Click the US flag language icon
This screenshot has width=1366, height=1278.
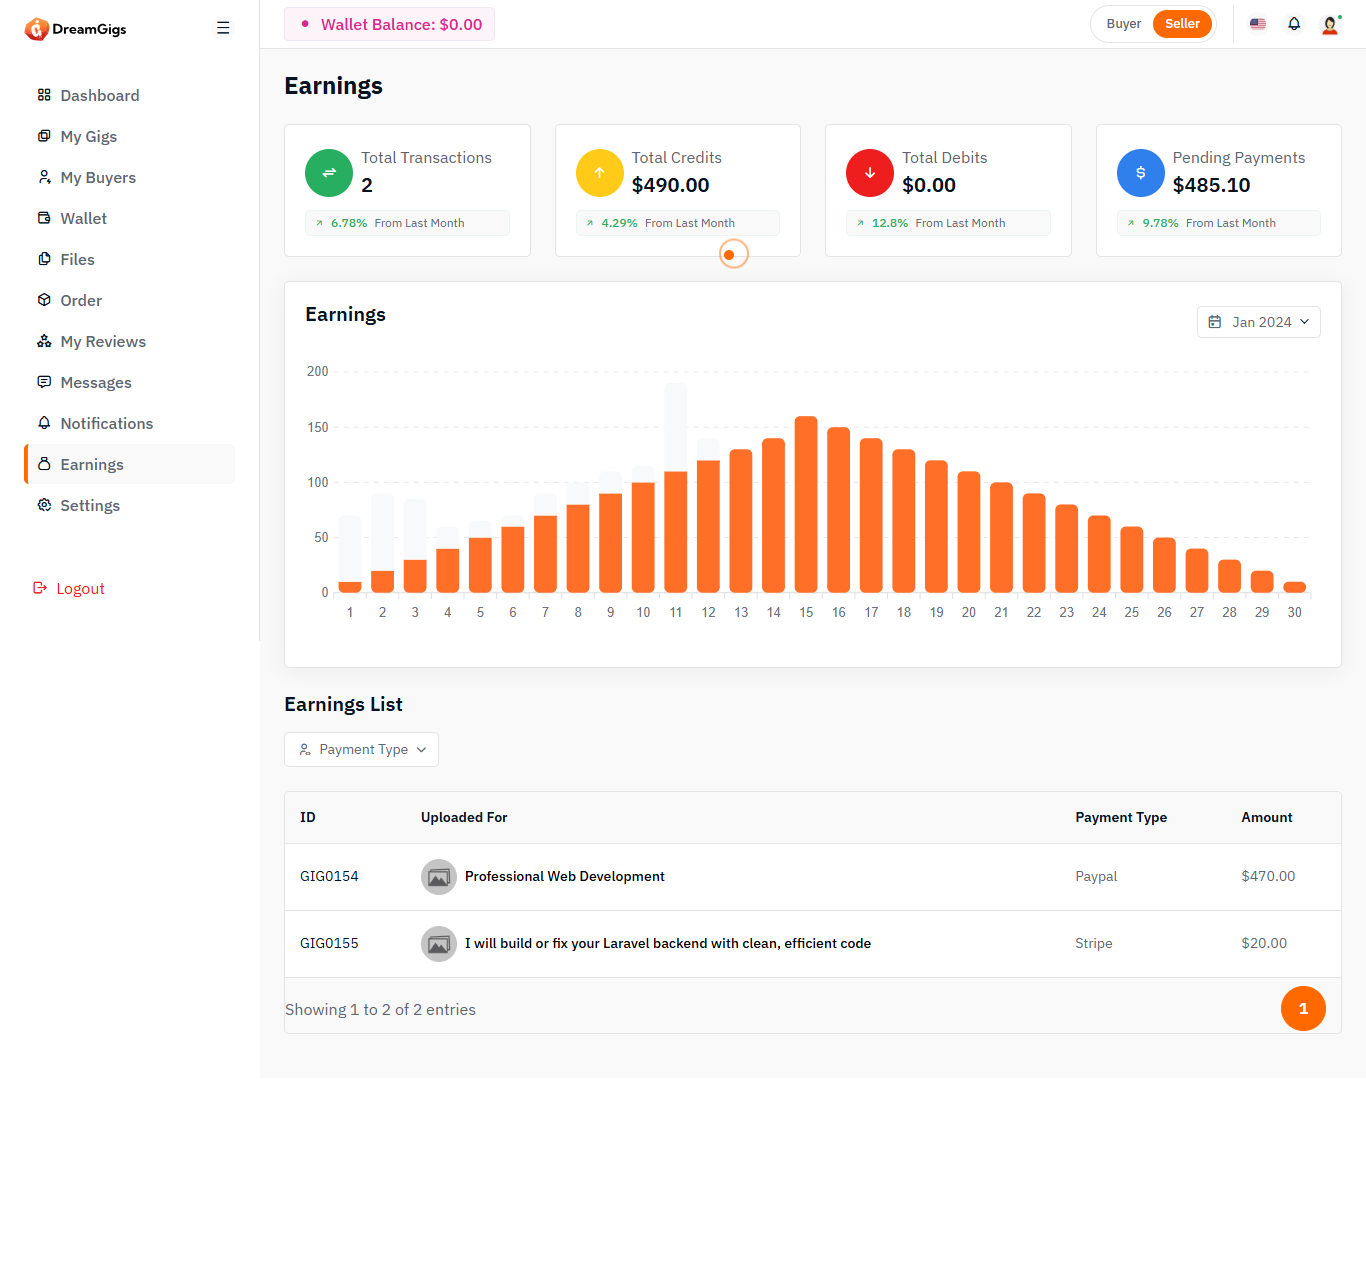pyautogui.click(x=1258, y=24)
